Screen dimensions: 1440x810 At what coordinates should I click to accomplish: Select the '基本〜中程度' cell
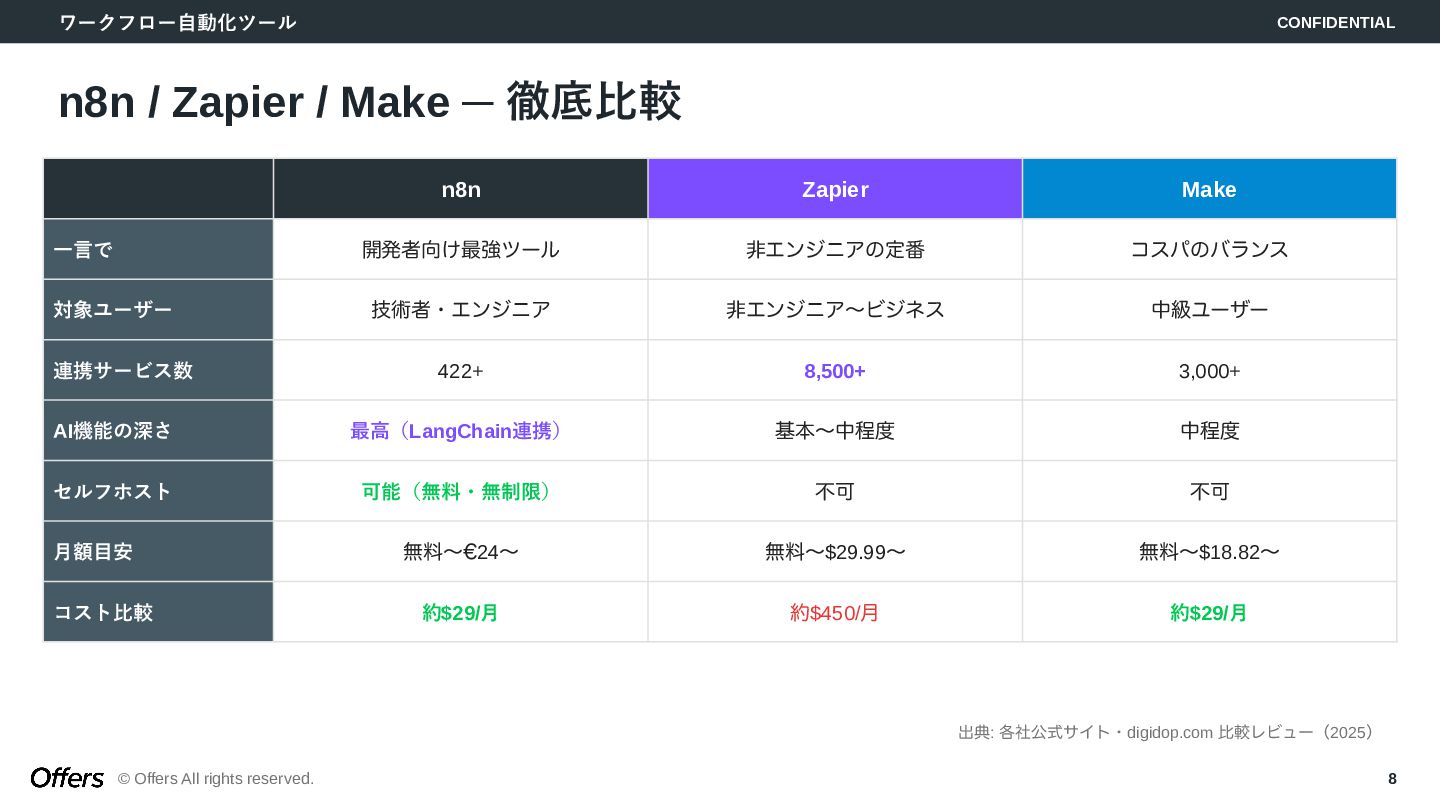point(835,431)
